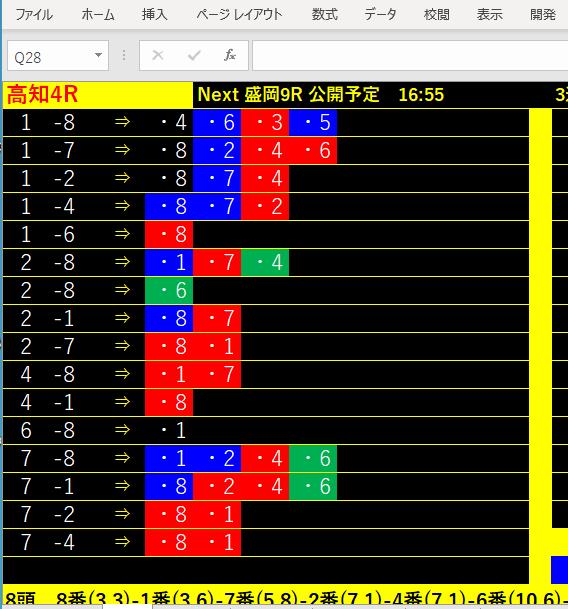Click the vertical dots handle beside Name Box
Screen dimensions: 568x609
(x=124, y=56)
